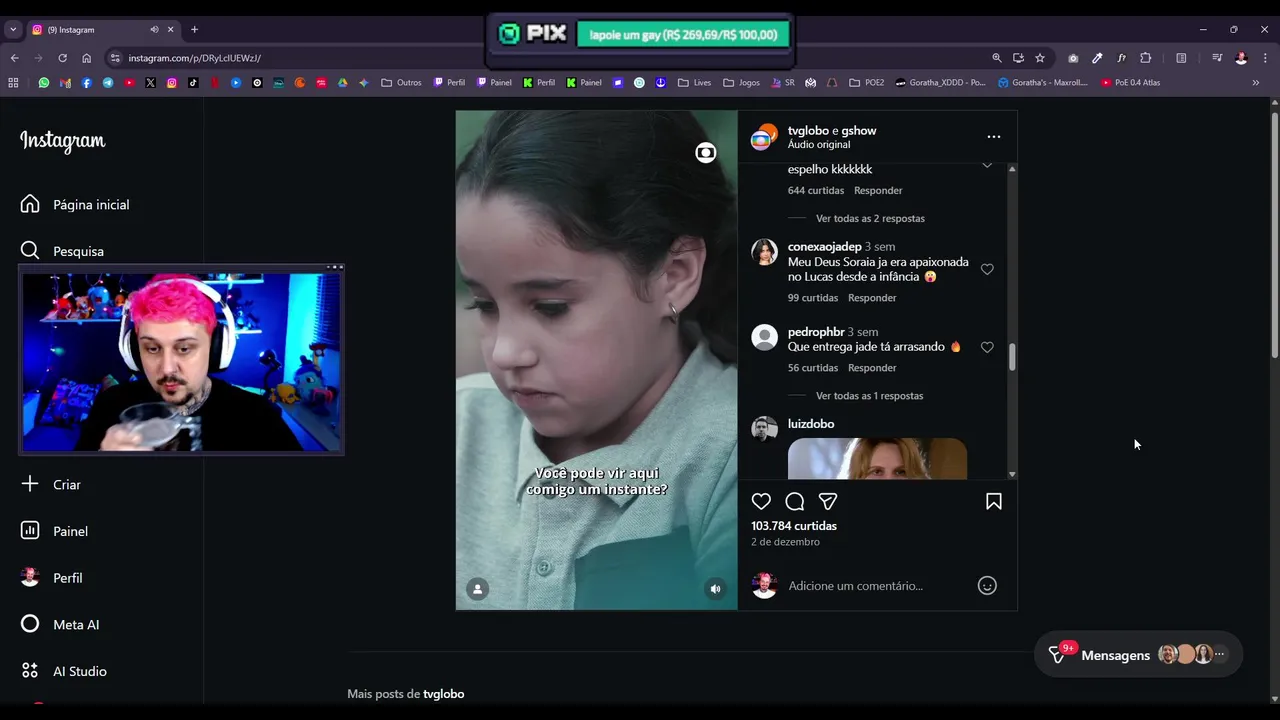Like conexaojadep's comment
This screenshot has height=720, width=1280.
[x=987, y=269]
